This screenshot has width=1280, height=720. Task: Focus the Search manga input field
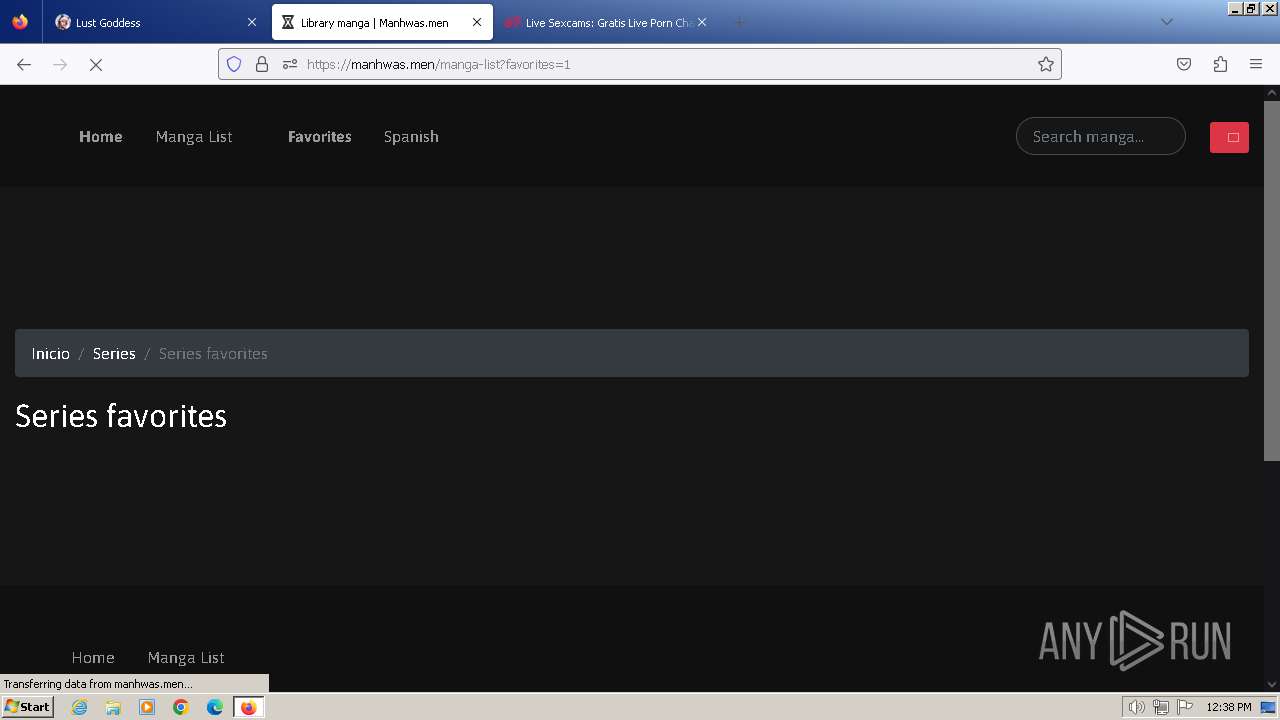tap(1101, 137)
